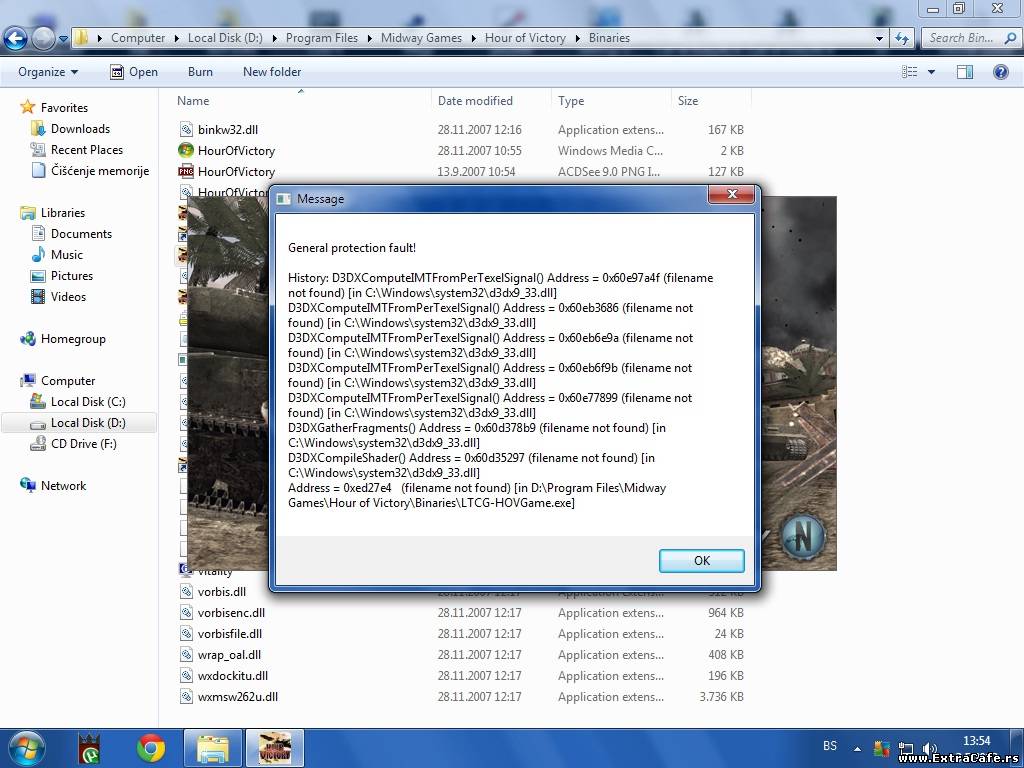Image resolution: width=1024 pixels, height=768 pixels.
Task: Open Čišćenje memorije in Favorites
Action: click(x=100, y=170)
